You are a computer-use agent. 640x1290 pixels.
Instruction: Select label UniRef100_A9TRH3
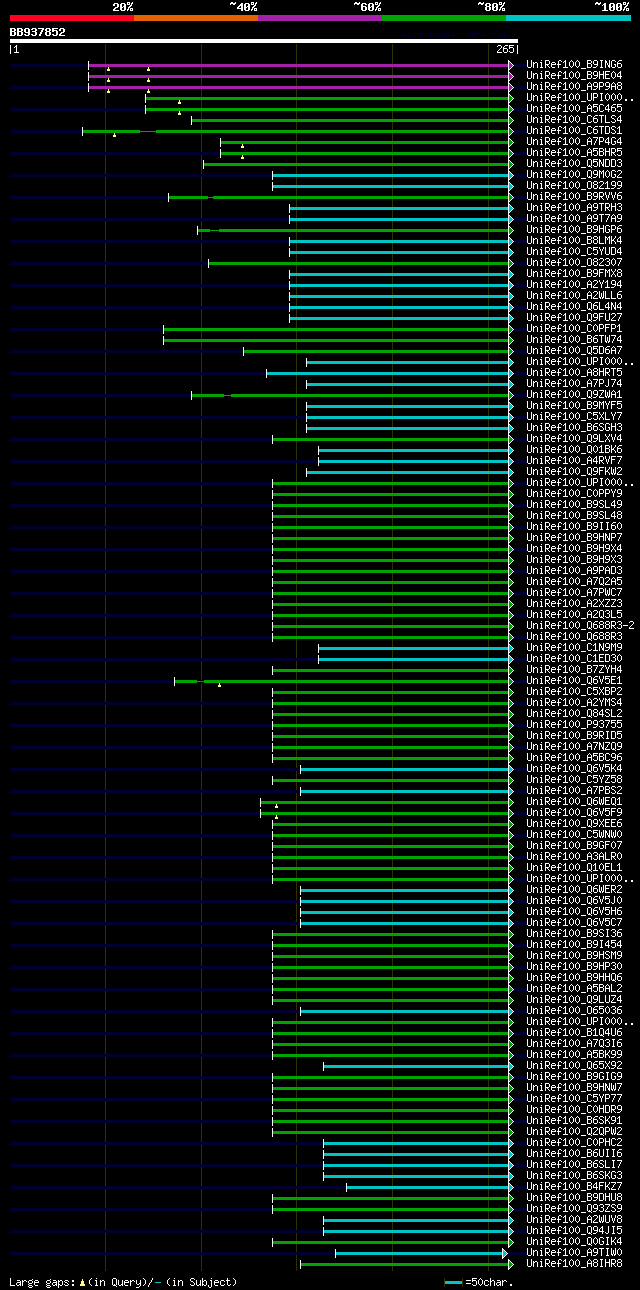click(574, 208)
